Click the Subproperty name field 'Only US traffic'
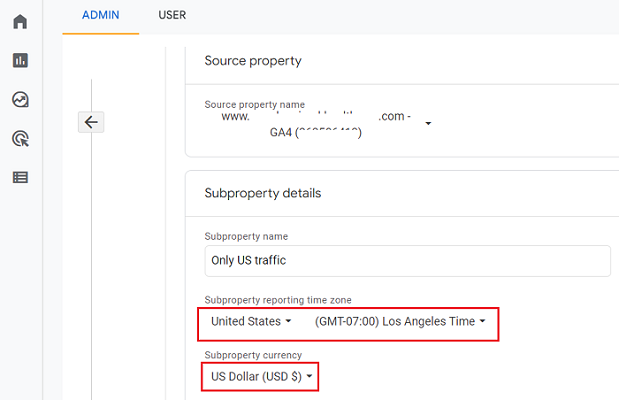The width and height of the screenshot is (619, 400). coord(407,261)
